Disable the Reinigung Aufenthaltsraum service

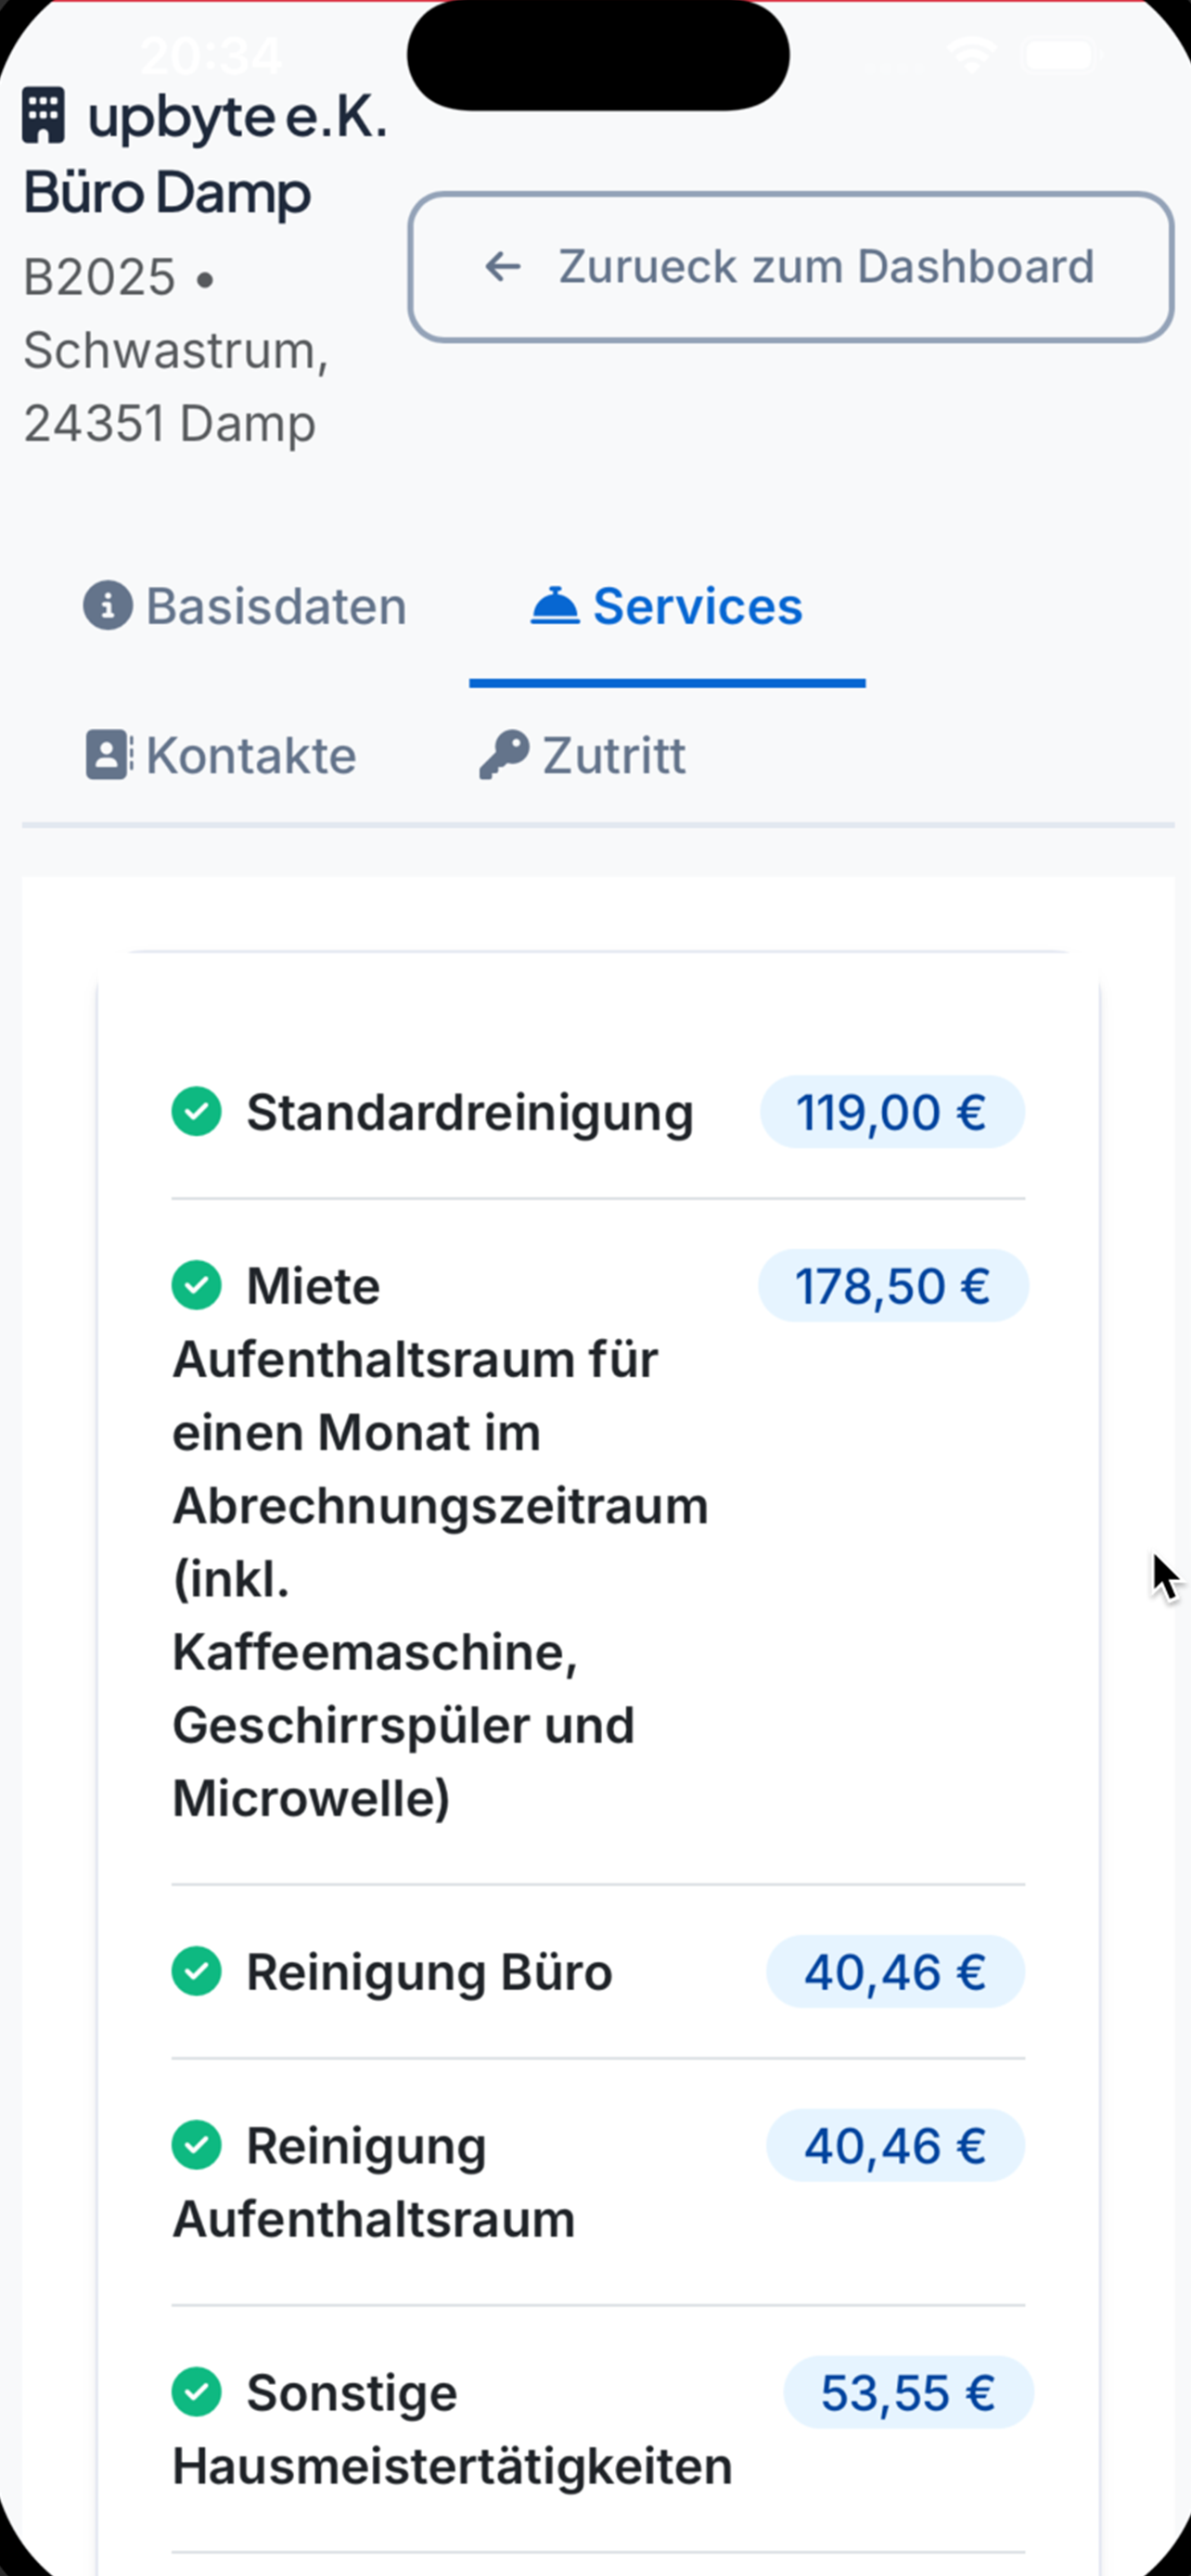pyautogui.click(x=196, y=2145)
